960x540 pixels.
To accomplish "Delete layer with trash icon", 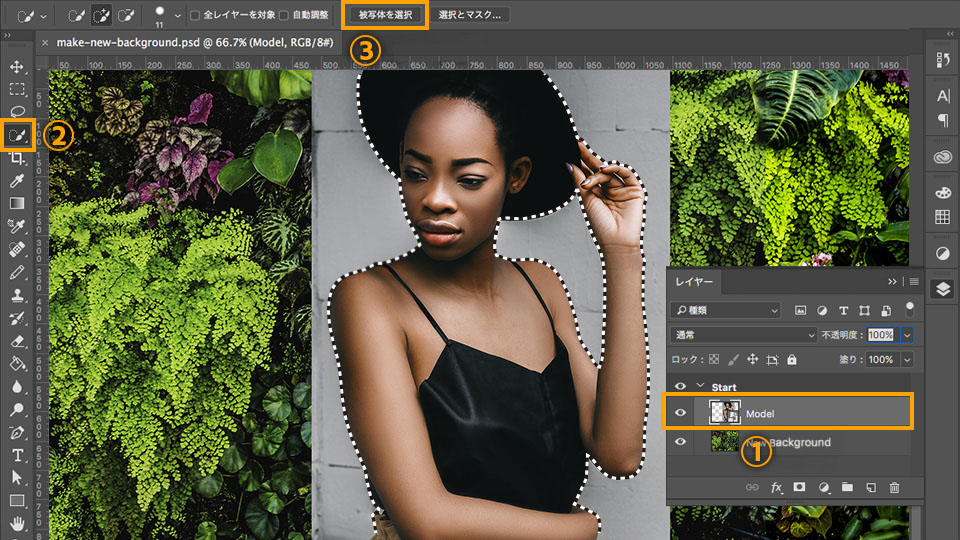I will pos(894,487).
